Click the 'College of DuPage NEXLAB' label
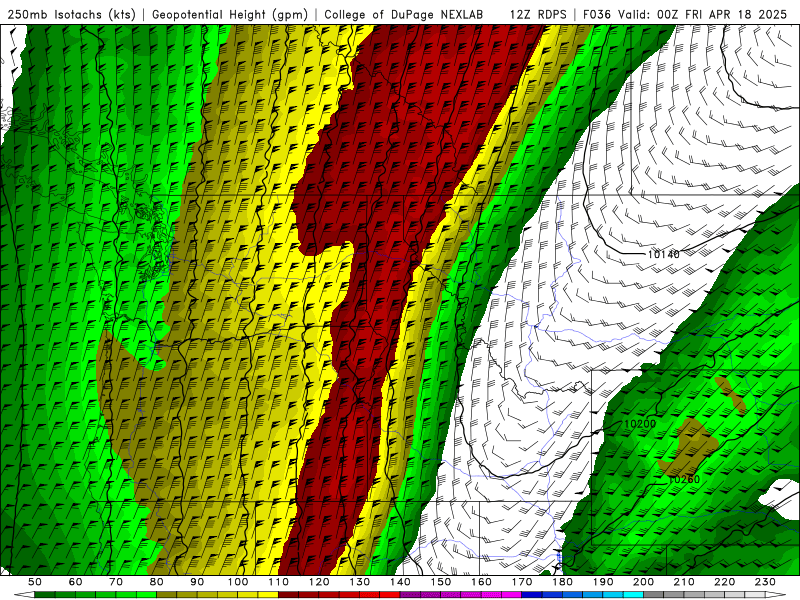 click(x=403, y=14)
